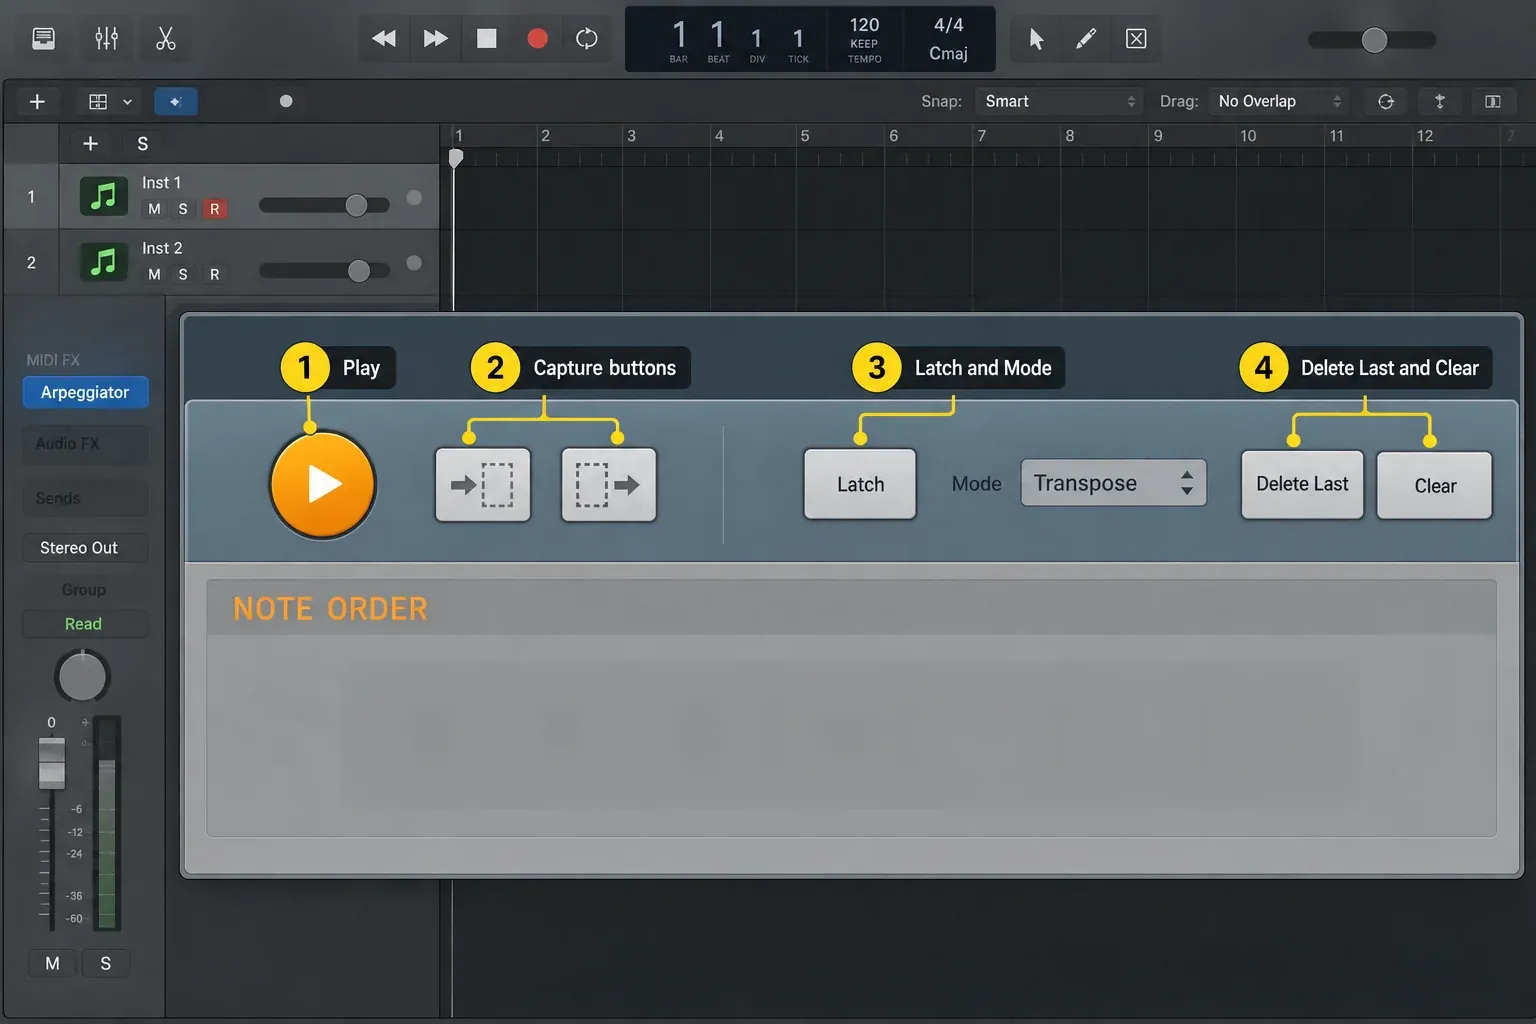Toggle record enable on Inst 1
Image resolution: width=1536 pixels, height=1024 pixels.
(x=214, y=209)
